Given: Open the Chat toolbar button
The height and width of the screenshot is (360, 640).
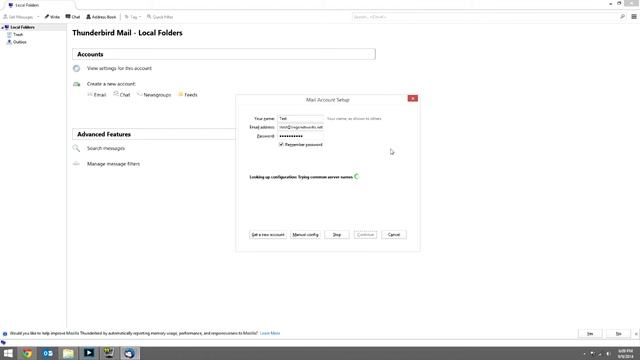Looking at the screenshot, I should [73, 17].
